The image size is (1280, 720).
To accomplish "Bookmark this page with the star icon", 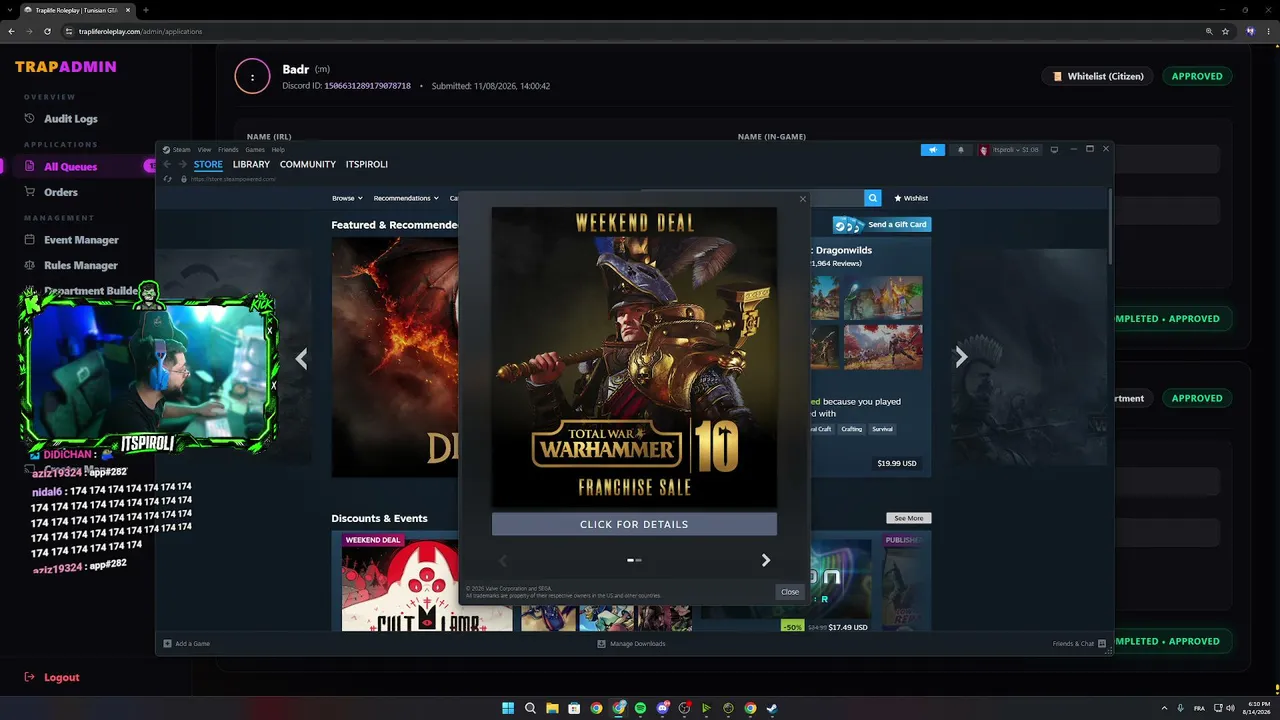I will tap(1225, 31).
